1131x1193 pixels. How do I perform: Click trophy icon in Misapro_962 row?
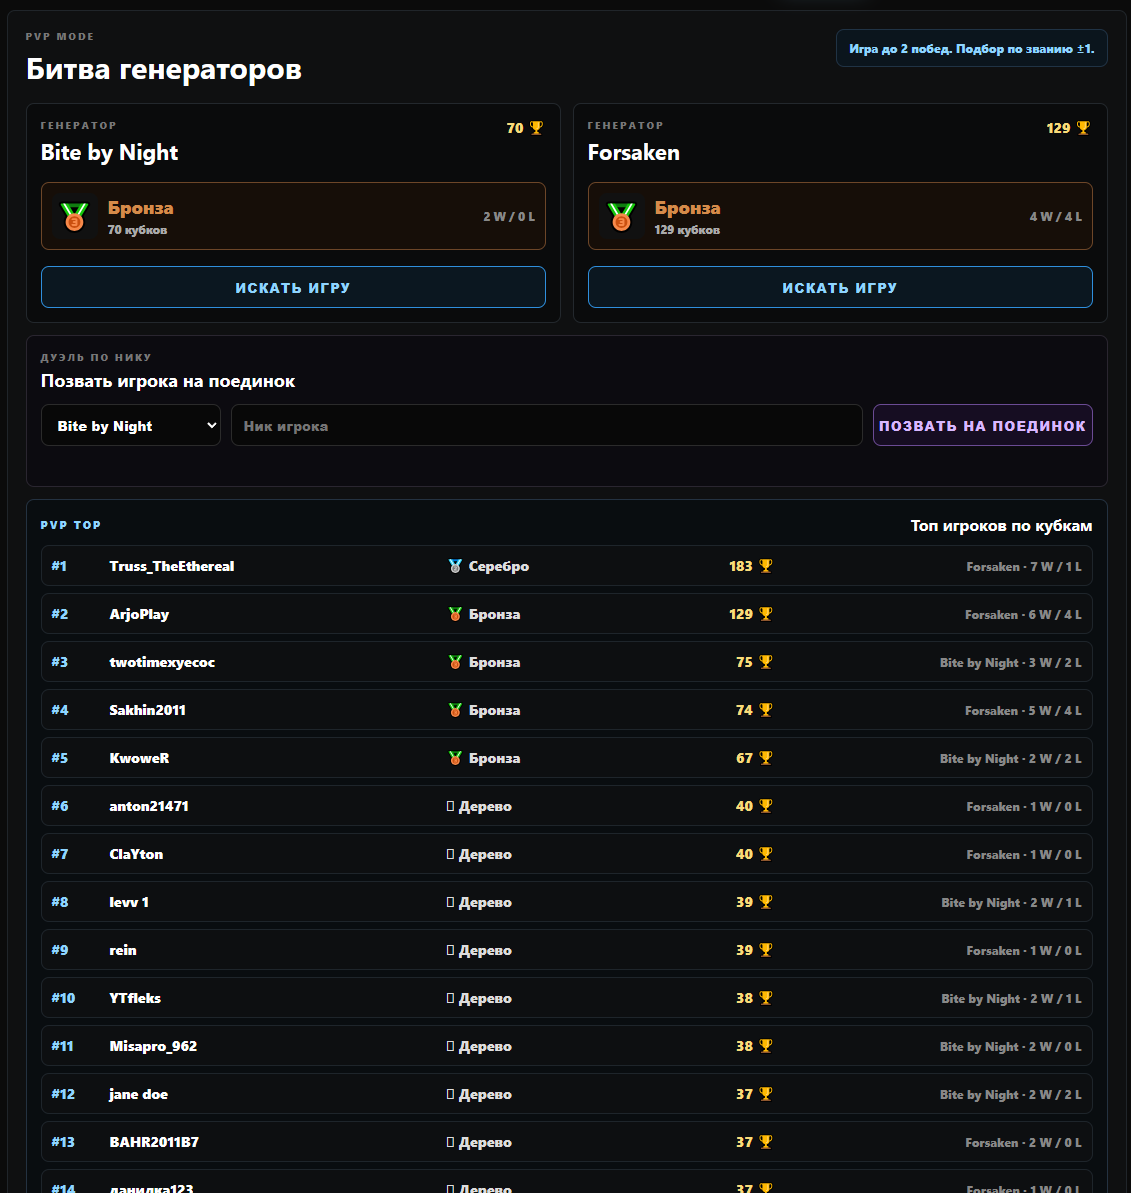[x=766, y=1045]
